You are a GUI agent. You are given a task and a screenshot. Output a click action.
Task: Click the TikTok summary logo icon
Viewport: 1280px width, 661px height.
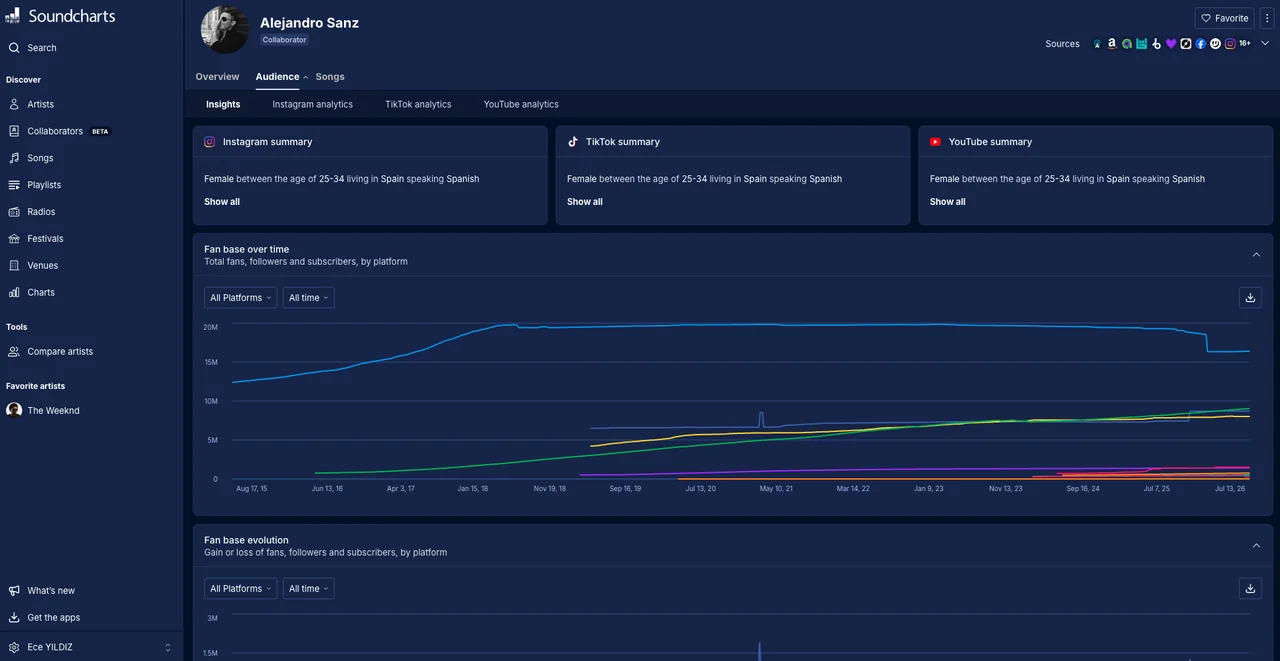pyautogui.click(x=573, y=142)
